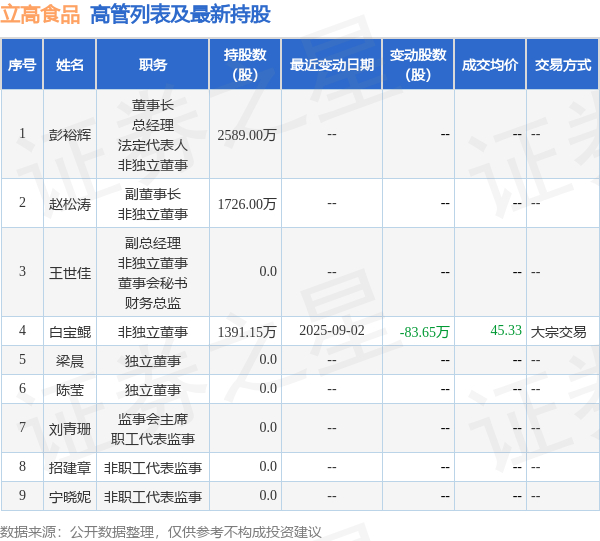
Task: Click 副董事长 in 赵松涛's positions
Action: (x=153, y=194)
